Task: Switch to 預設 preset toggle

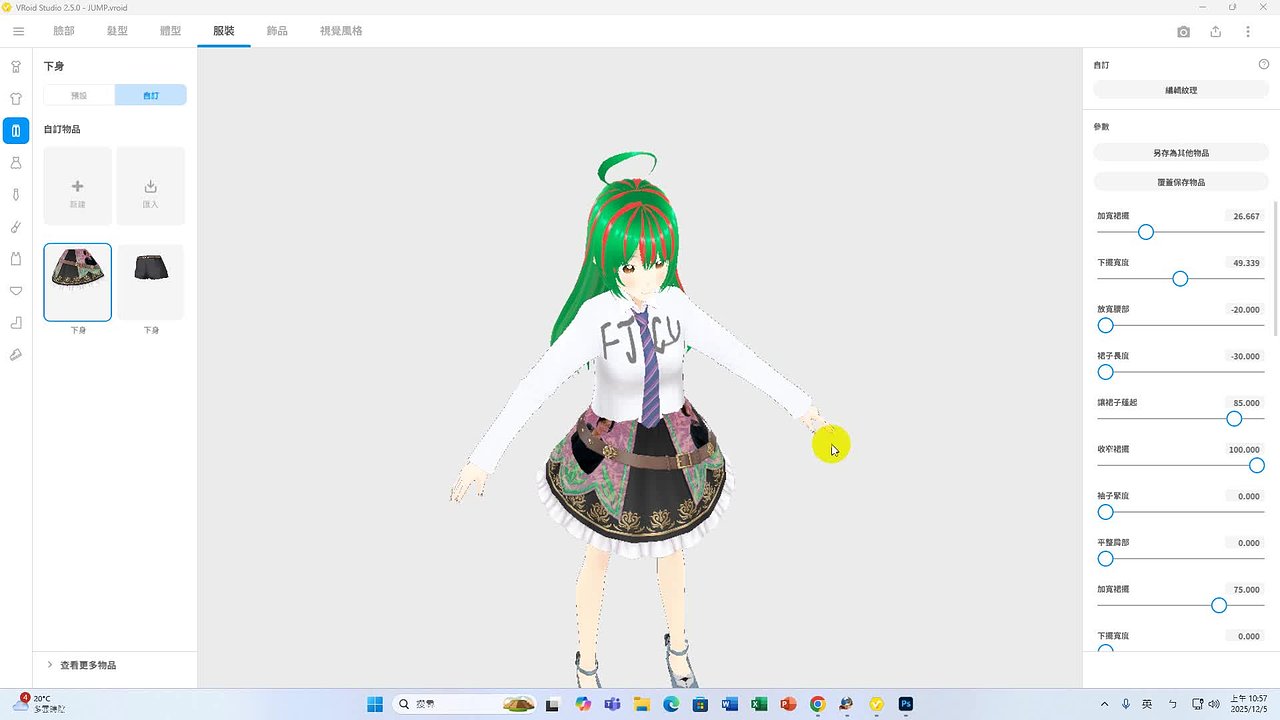Action: tap(79, 96)
